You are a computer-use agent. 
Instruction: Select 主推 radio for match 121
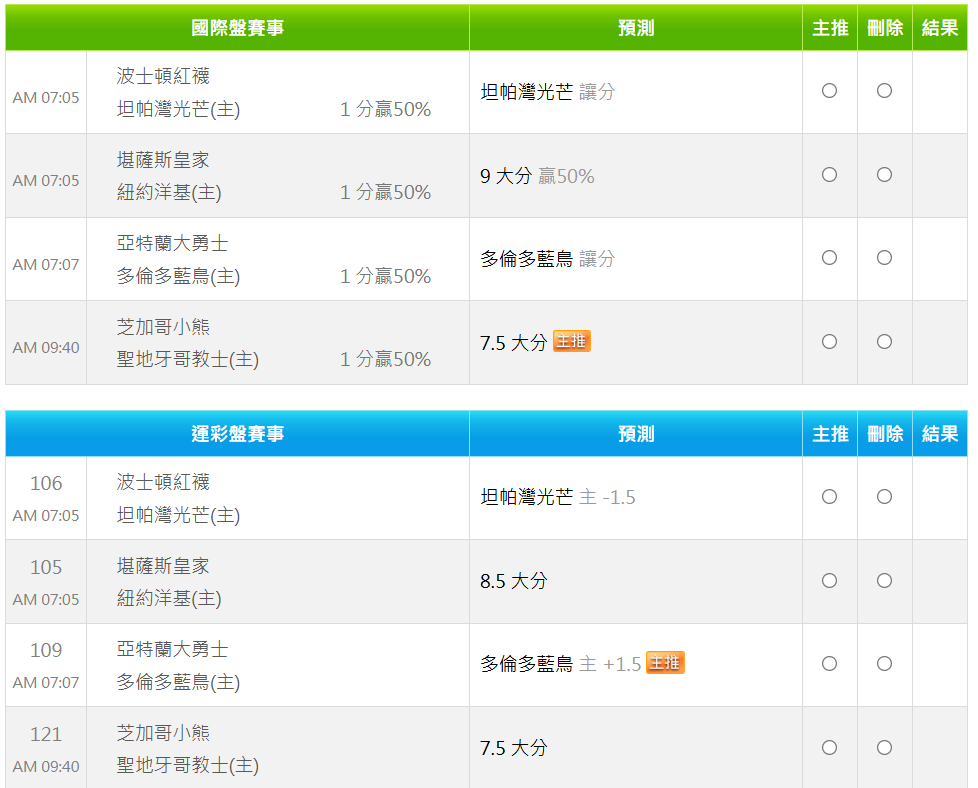tap(829, 747)
